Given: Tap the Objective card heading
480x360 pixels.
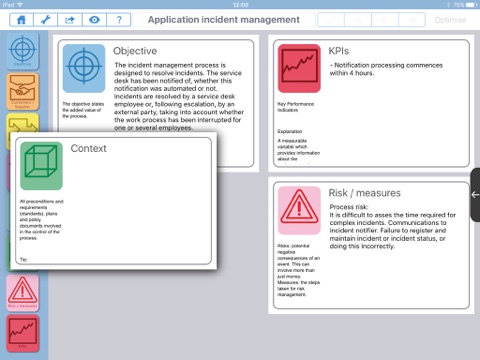Looking at the screenshot, I should 135,51.
